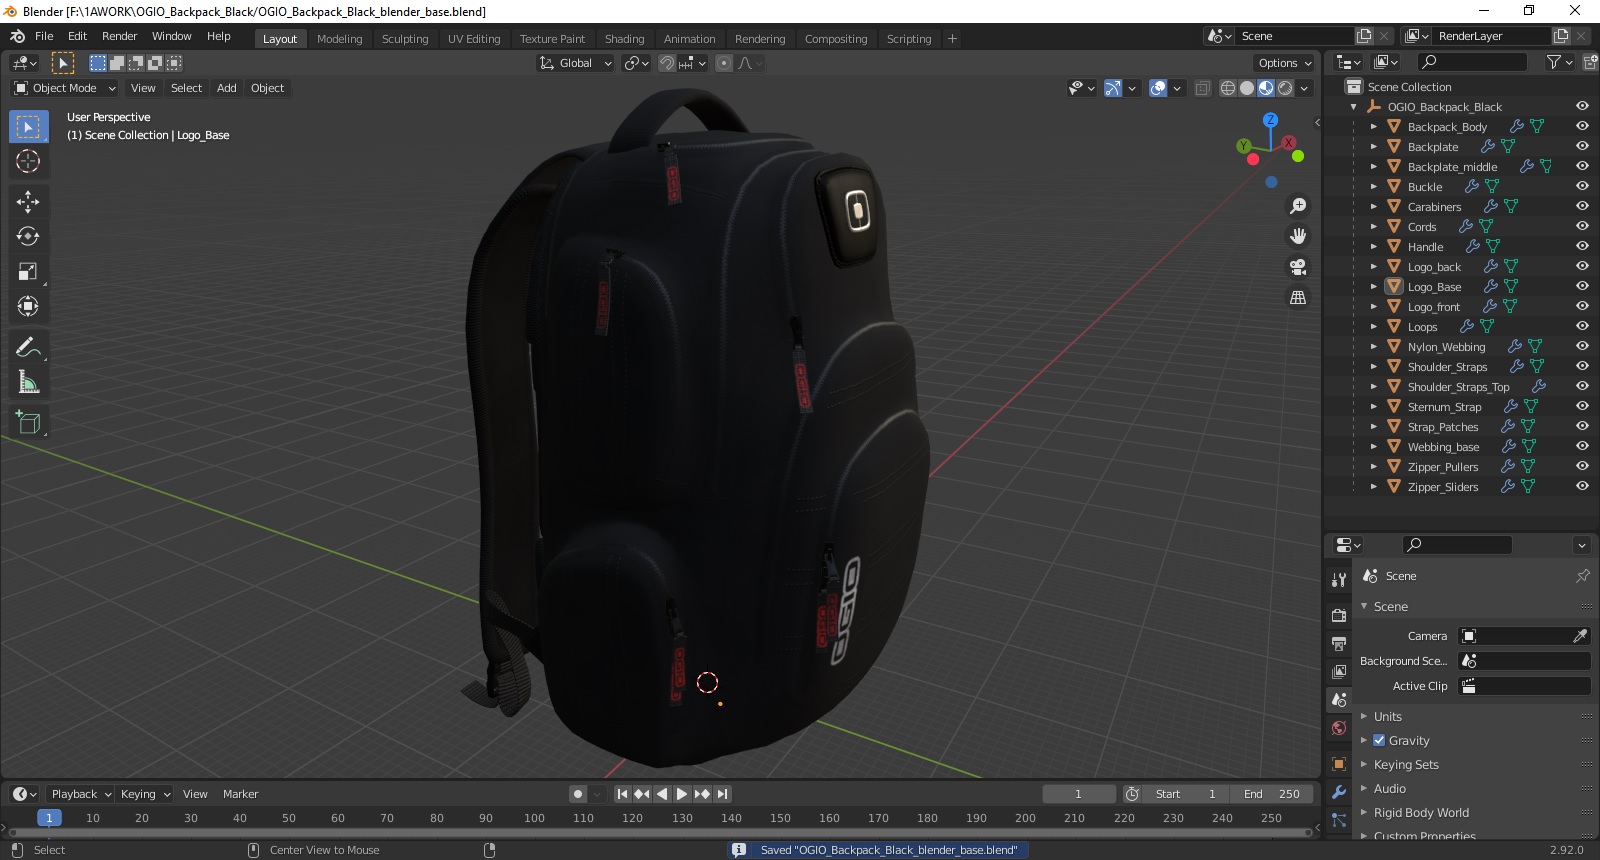Select the Transform tool
Image resolution: width=1600 pixels, height=860 pixels.
coord(28,307)
